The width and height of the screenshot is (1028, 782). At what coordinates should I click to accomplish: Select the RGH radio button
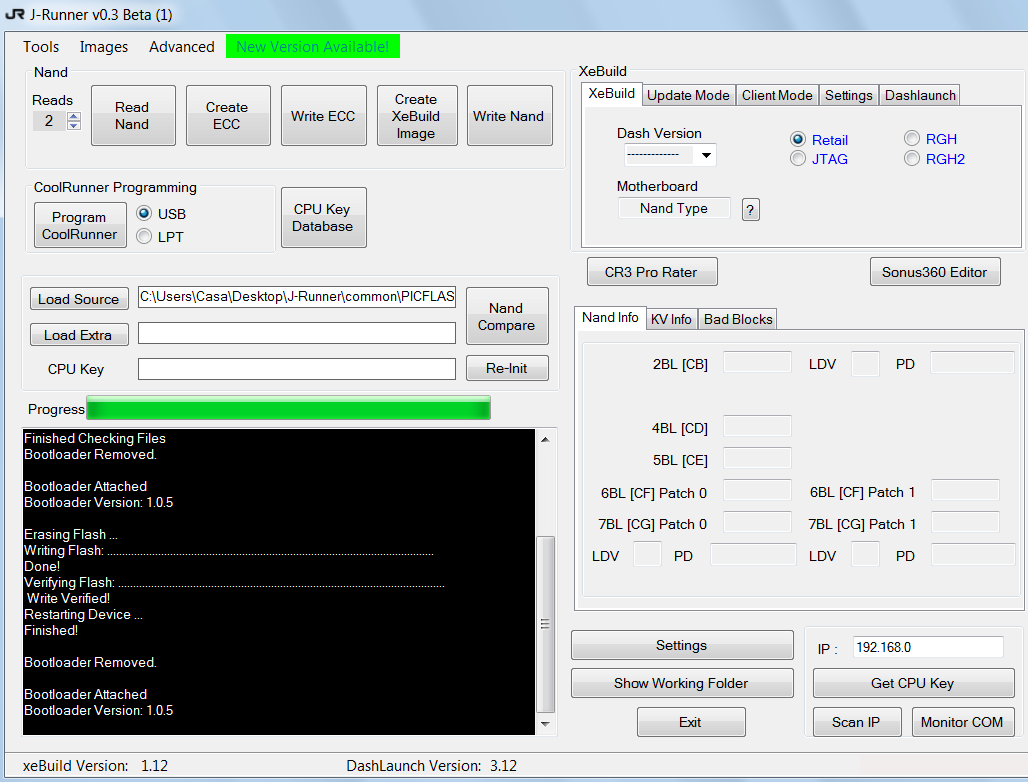[912, 138]
